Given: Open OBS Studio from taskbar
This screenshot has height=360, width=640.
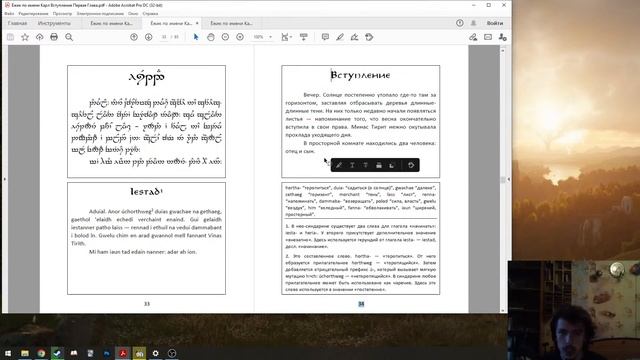Looking at the screenshot, I should coord(172,353).
